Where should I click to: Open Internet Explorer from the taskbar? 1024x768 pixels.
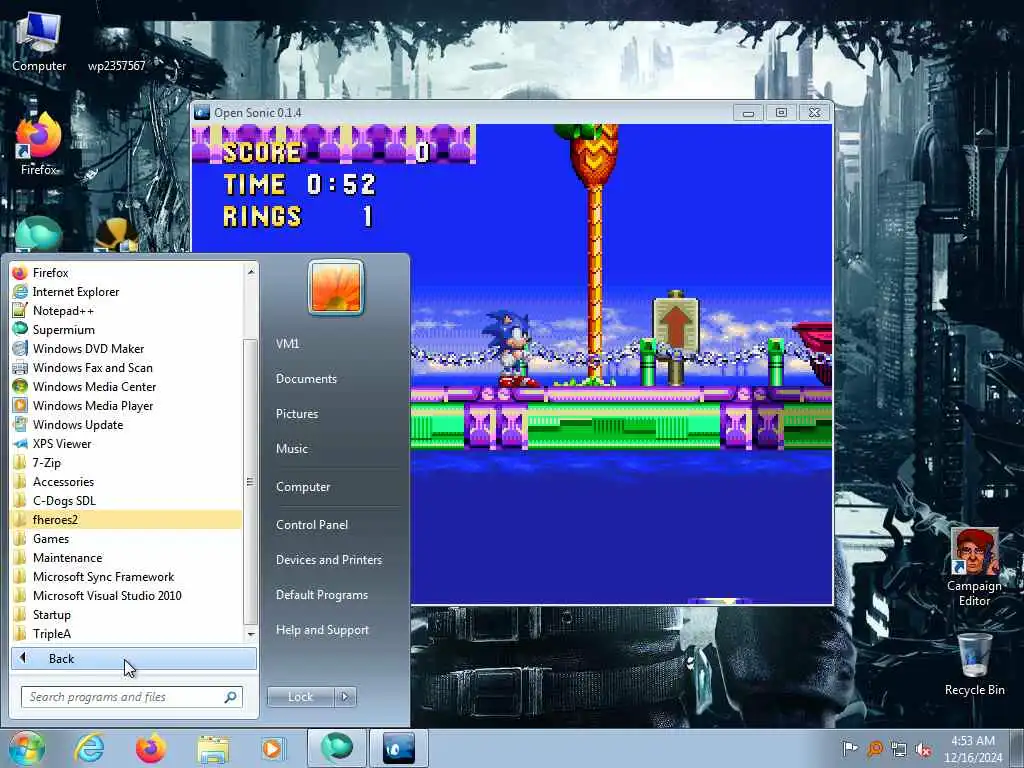click(89, 748)
